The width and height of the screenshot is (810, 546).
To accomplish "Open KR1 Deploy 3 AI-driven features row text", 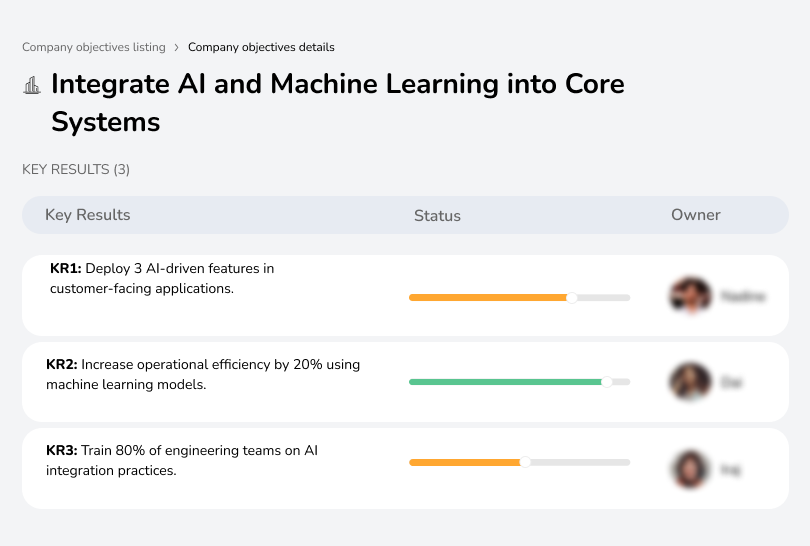I will coord(162,278).
